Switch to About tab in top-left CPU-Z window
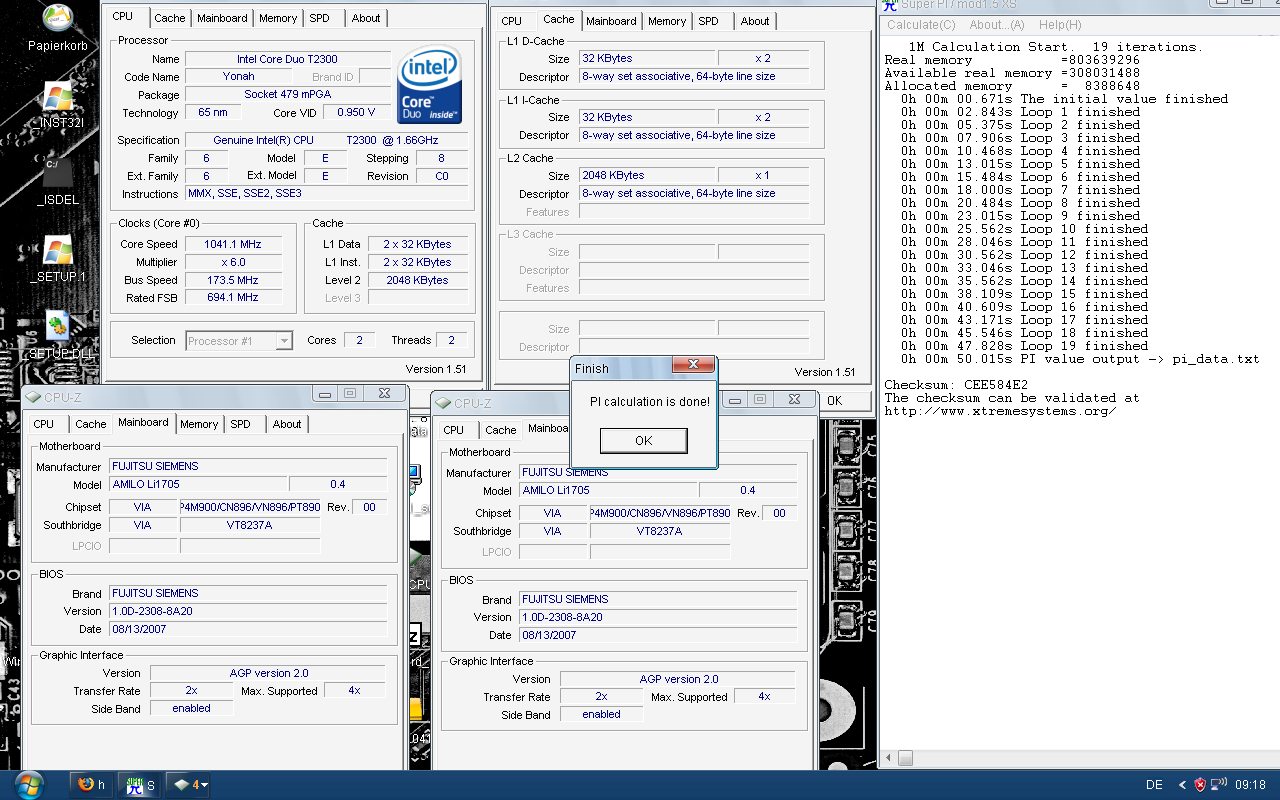The image size is (1280, 800). click(366, 18)
